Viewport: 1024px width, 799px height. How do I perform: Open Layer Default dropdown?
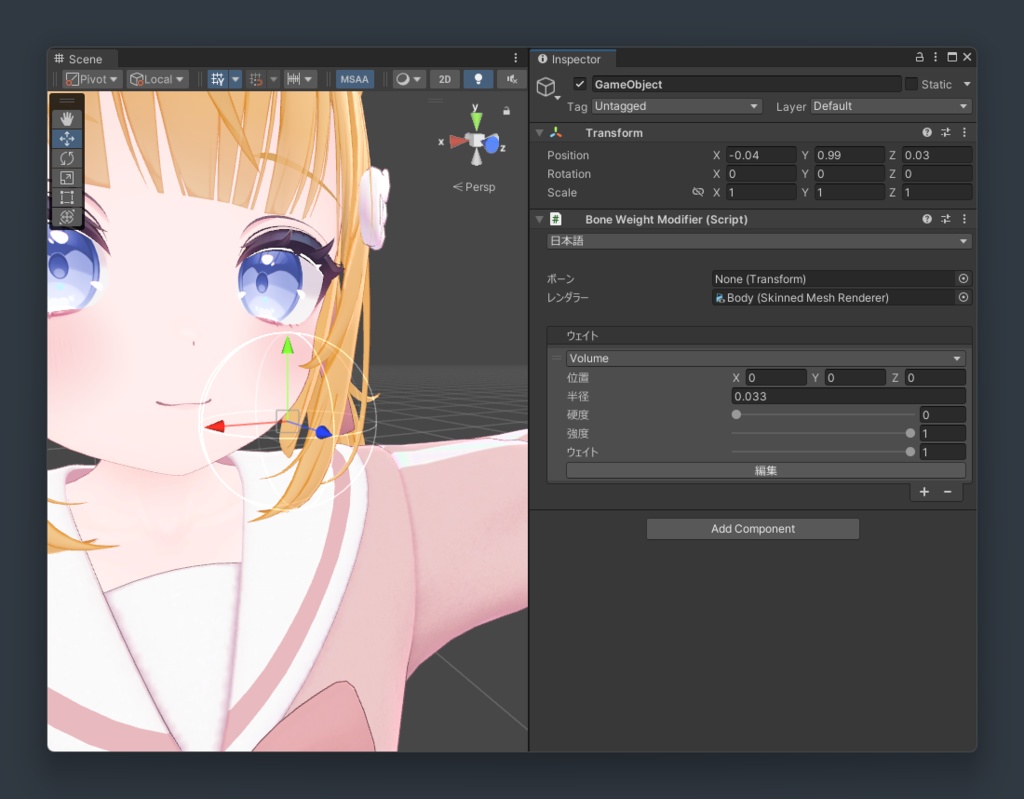pos(891,106)
